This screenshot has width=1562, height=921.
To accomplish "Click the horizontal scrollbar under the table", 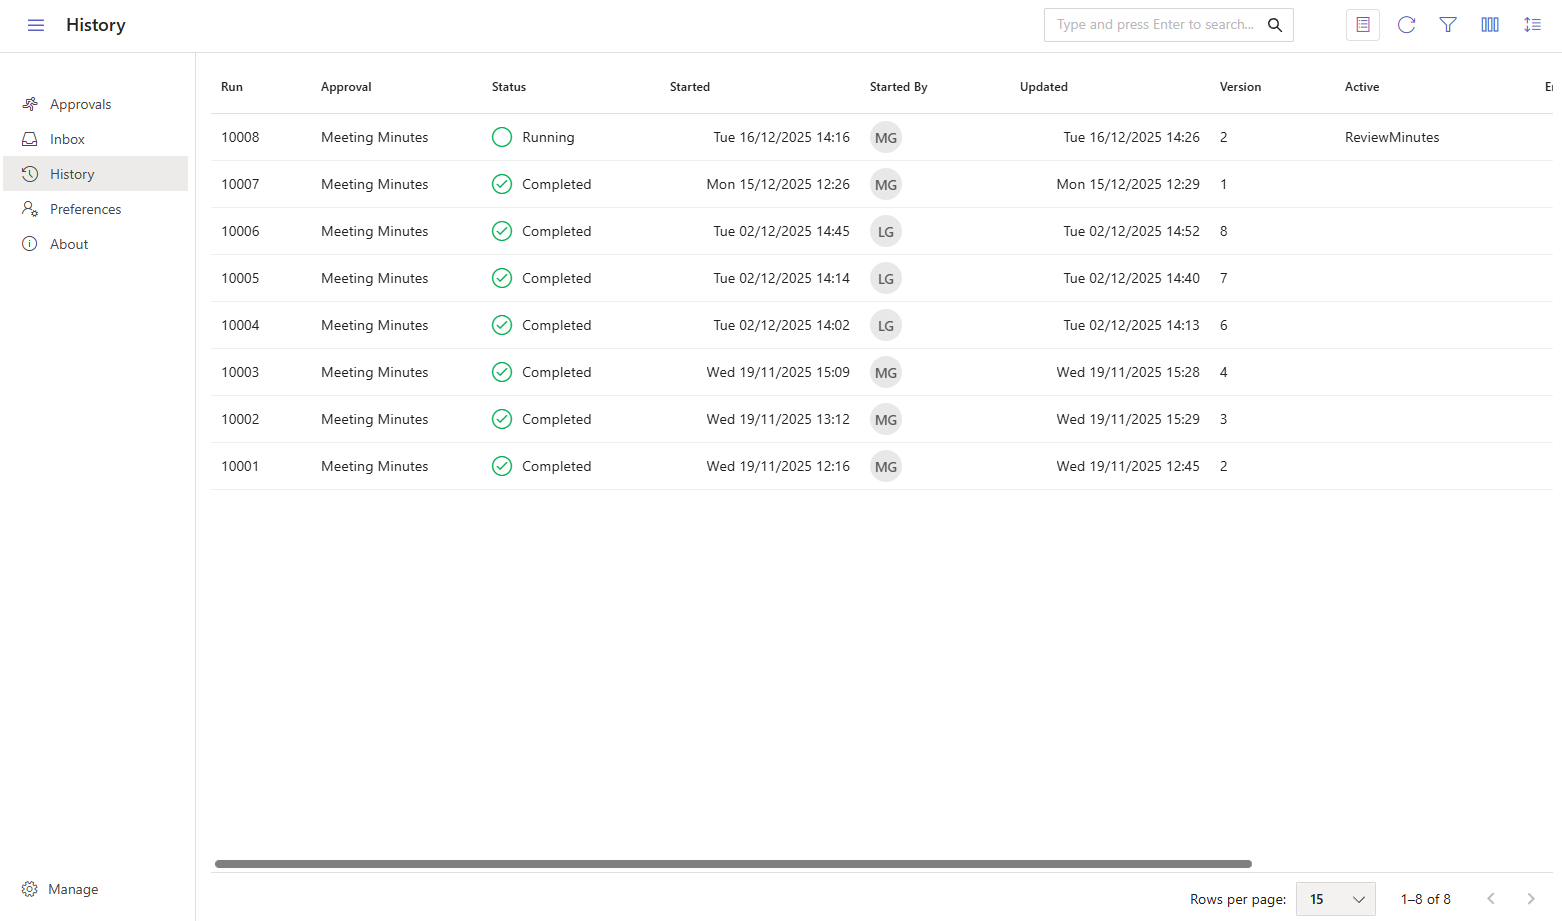I will (733, 864).
